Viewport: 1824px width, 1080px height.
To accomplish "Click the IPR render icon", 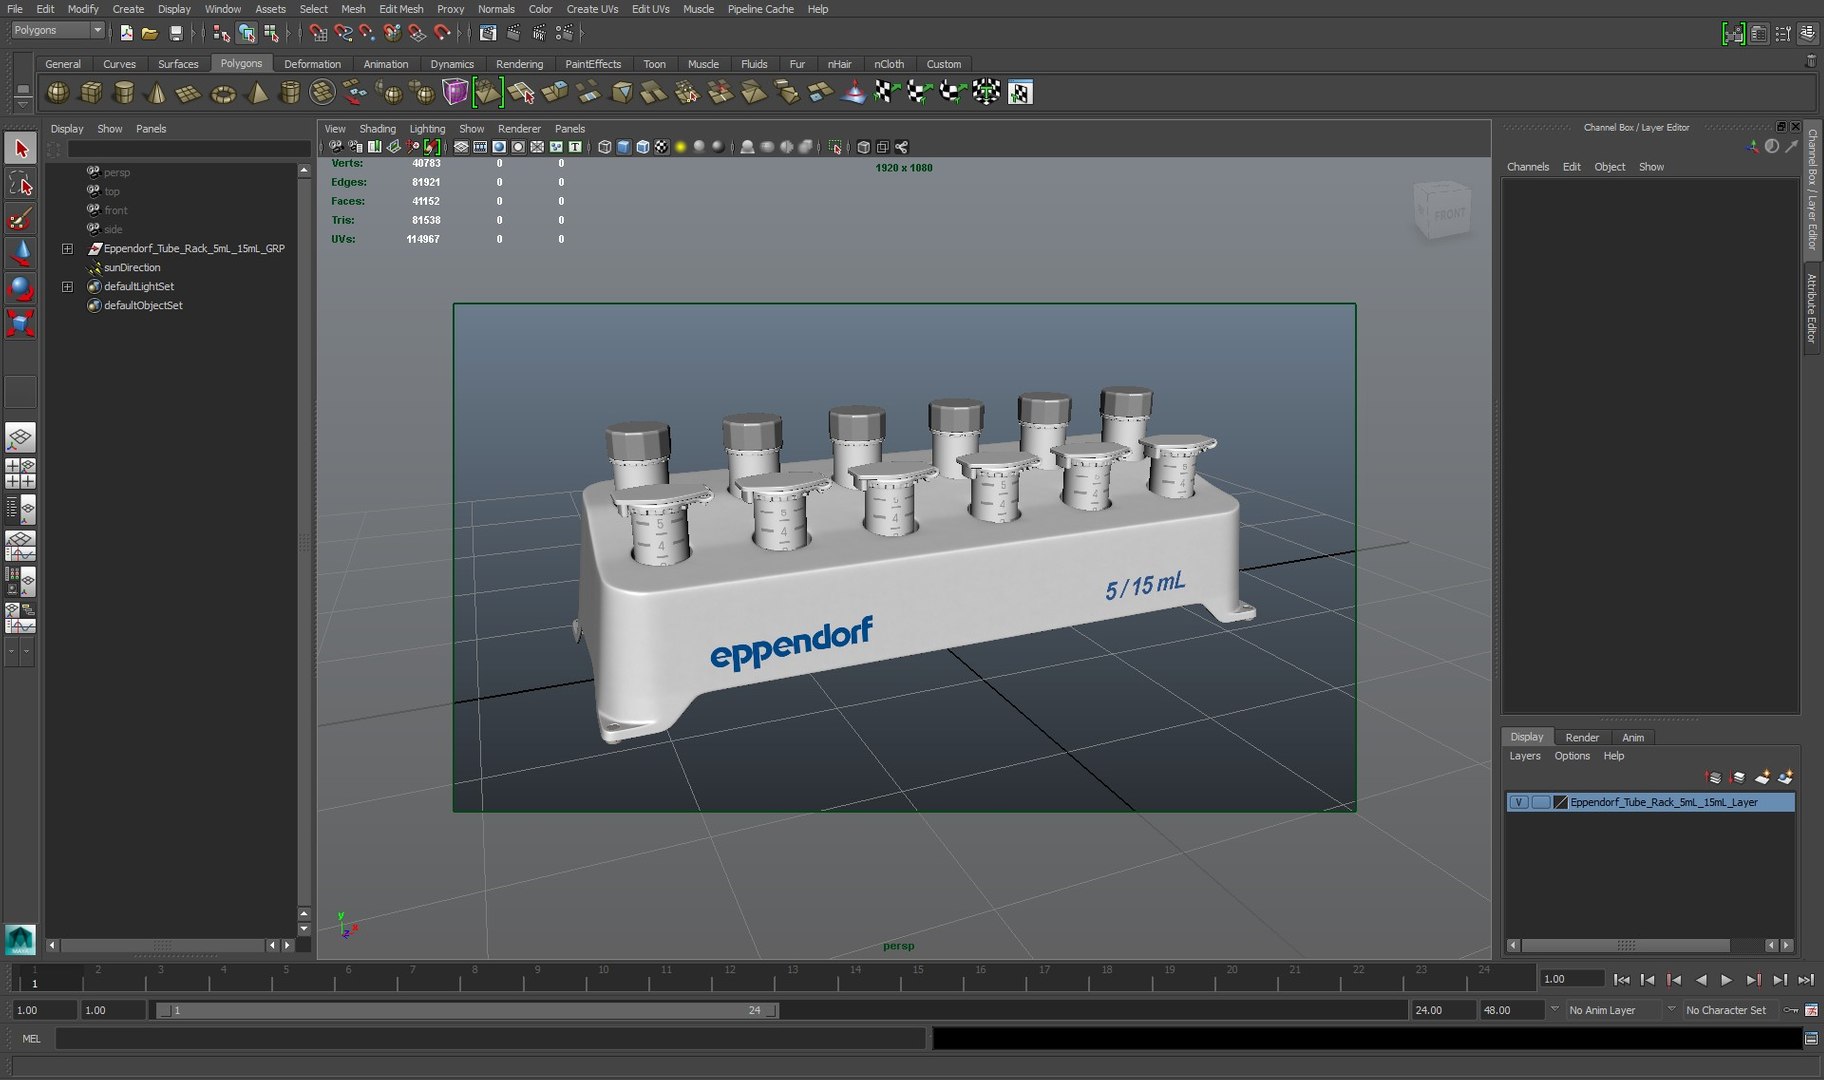I will pos(539,33).
